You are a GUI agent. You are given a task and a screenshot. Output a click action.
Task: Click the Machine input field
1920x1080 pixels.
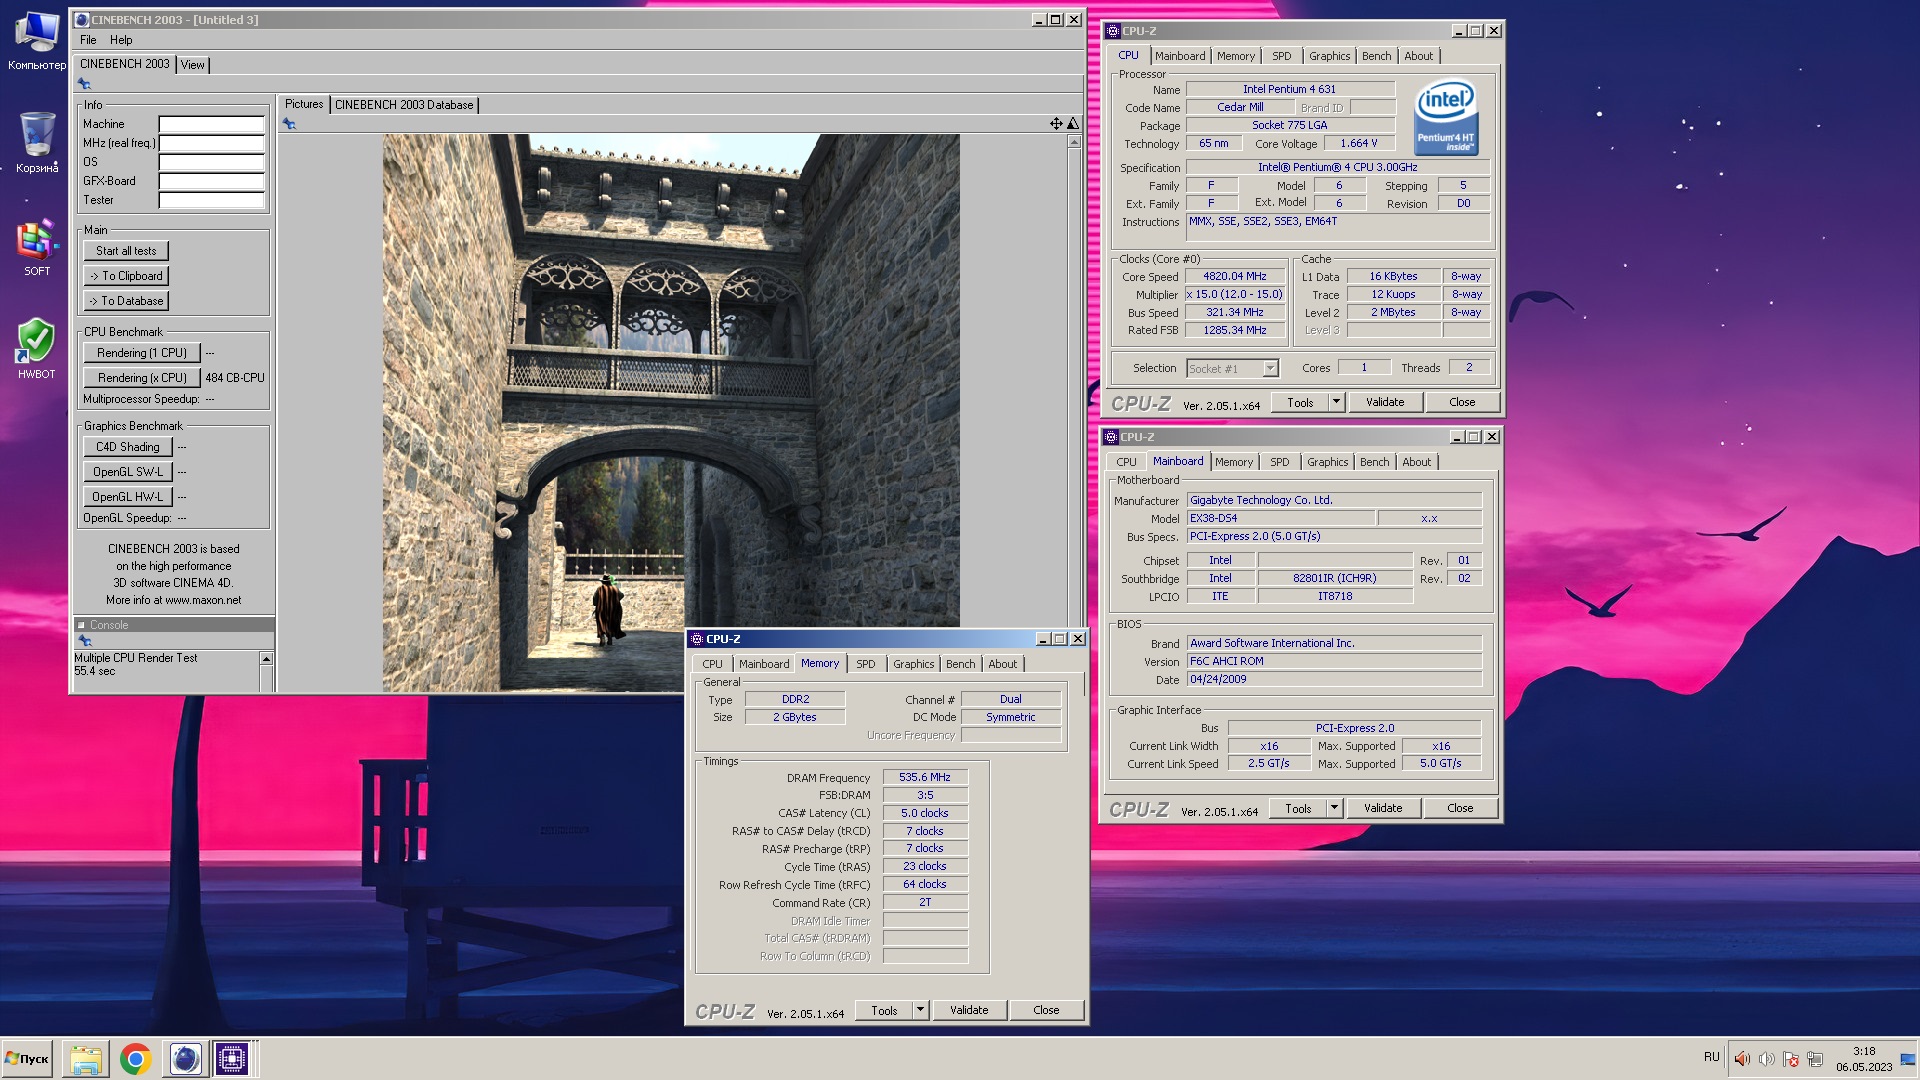click(x=211, y=124)
